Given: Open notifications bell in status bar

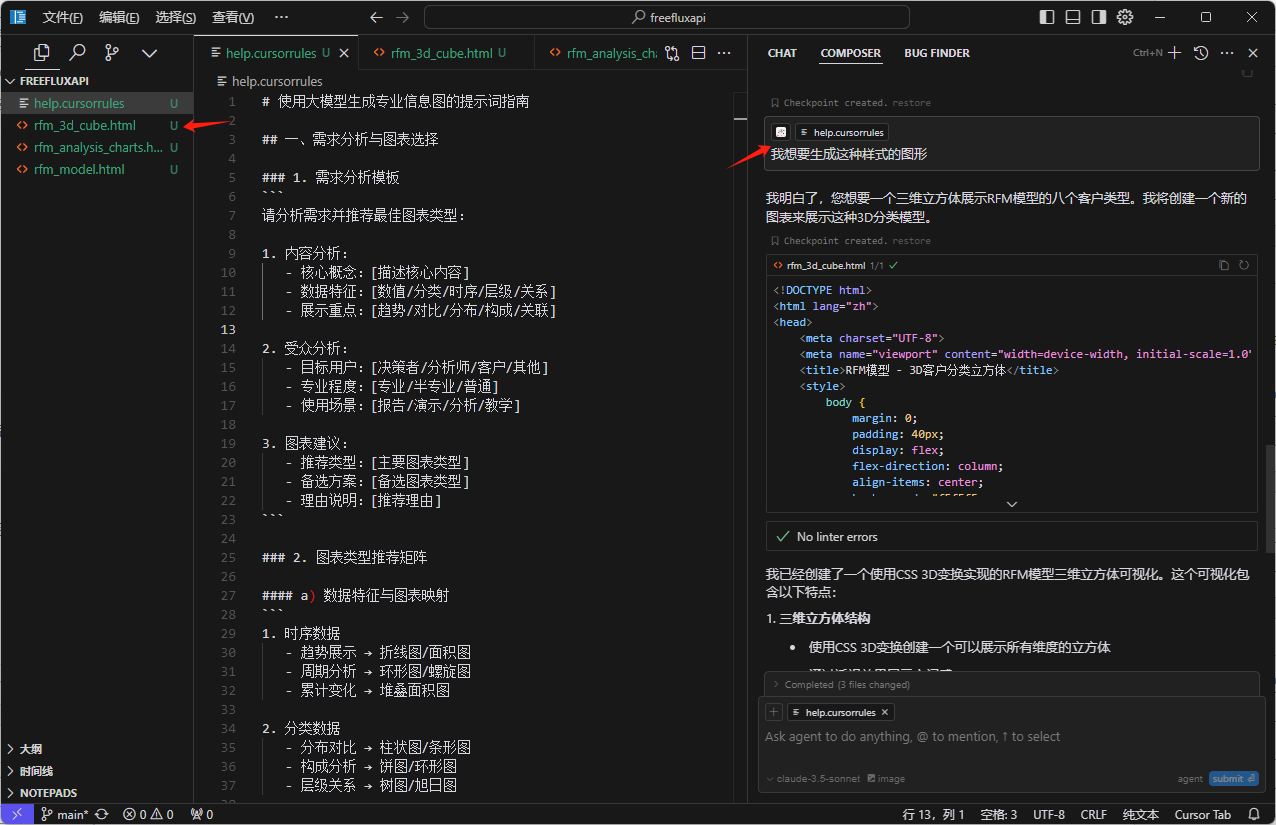Looking at the screenshot, I should click(1254, 814).
